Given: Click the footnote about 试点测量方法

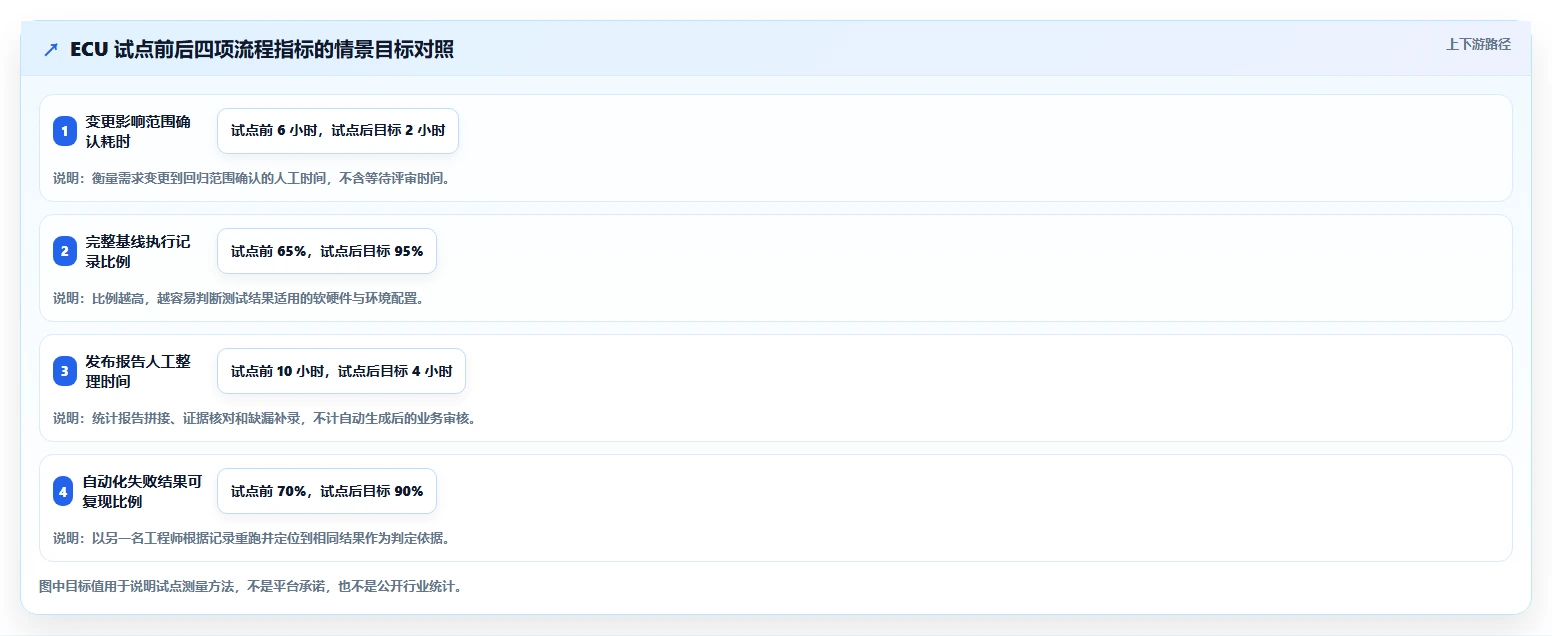Looking at the screenshot, I should click(250, 586).
